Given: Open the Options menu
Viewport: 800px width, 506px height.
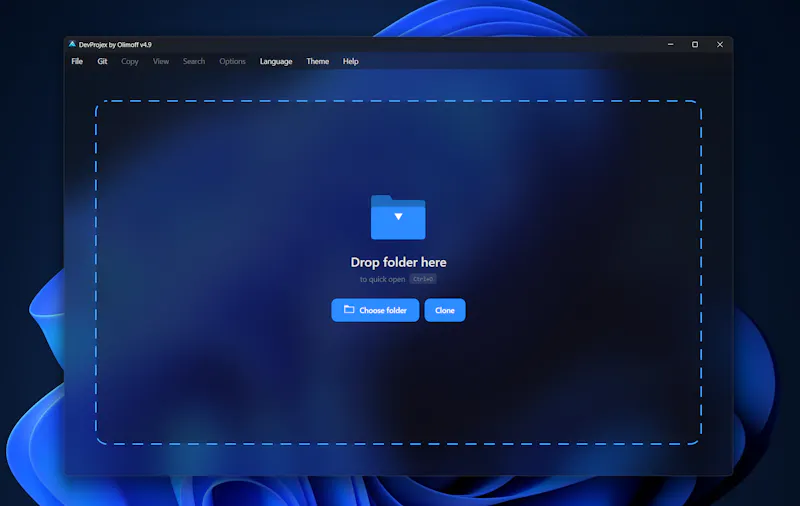Looking at the screenshot, I should (232, 61).
